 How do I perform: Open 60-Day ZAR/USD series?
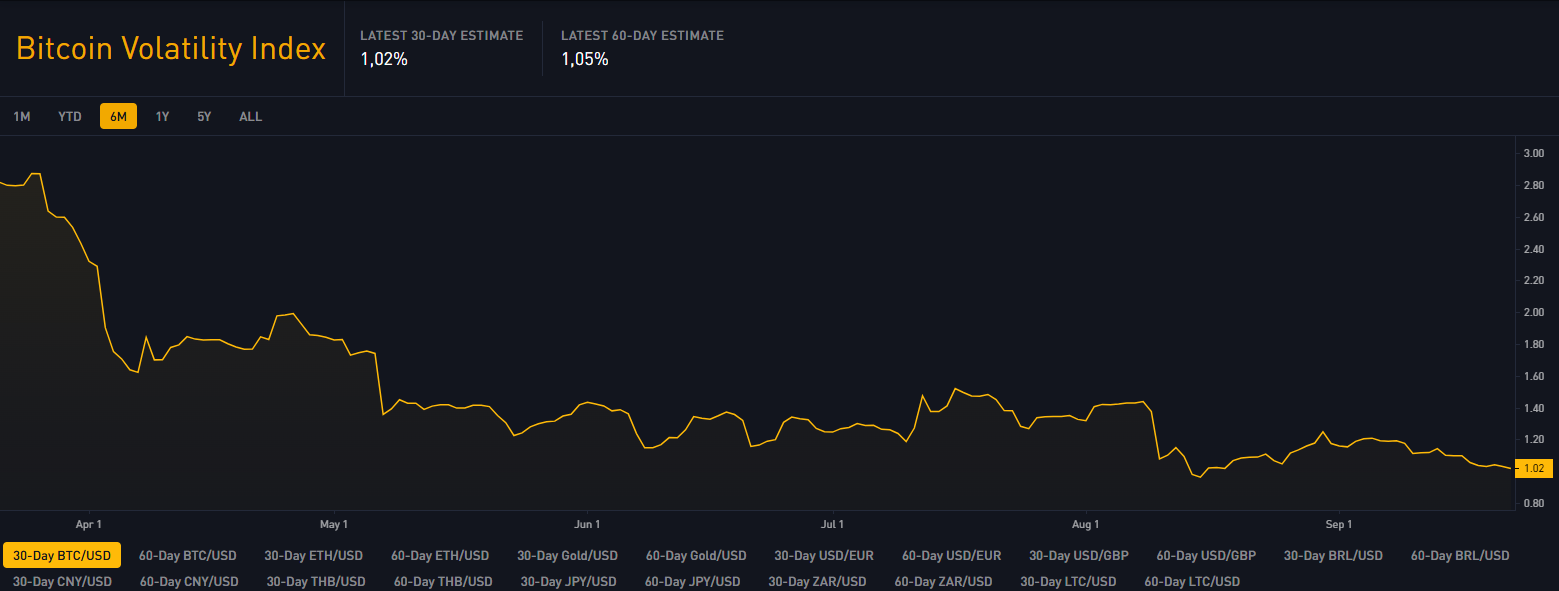click(x=943, y=581)
